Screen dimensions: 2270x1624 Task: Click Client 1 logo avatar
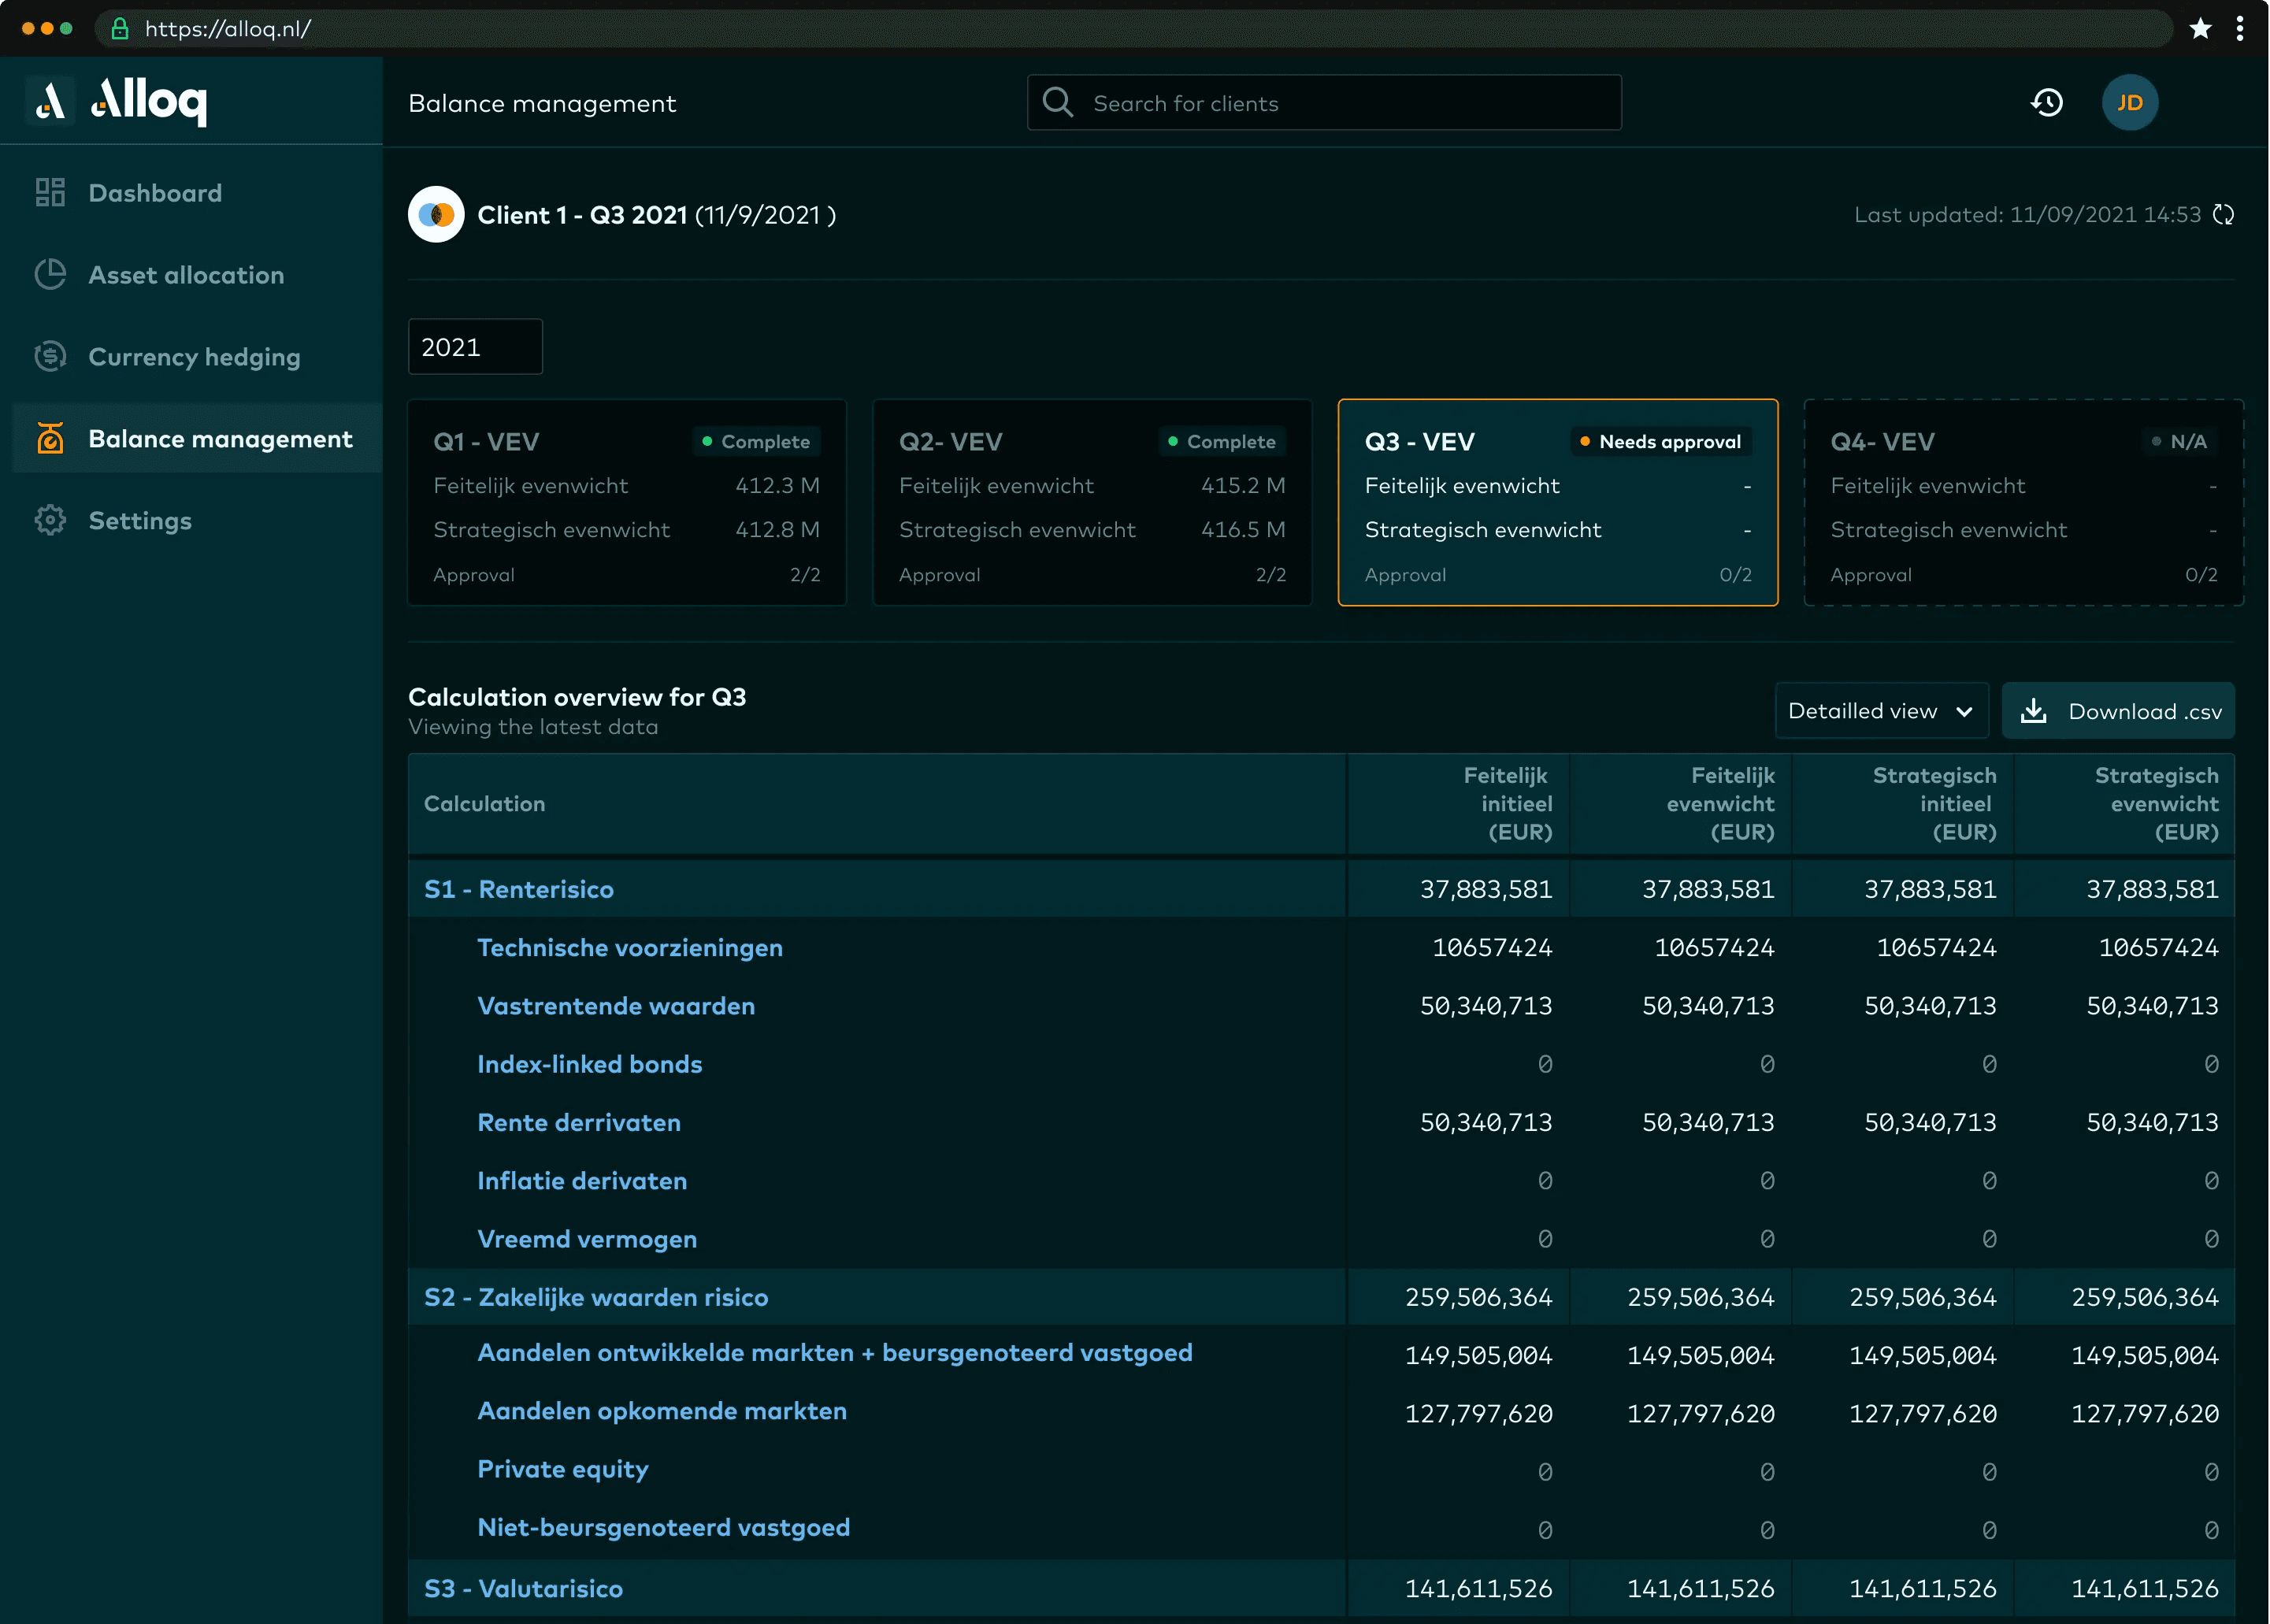click(x=436, y=215)
